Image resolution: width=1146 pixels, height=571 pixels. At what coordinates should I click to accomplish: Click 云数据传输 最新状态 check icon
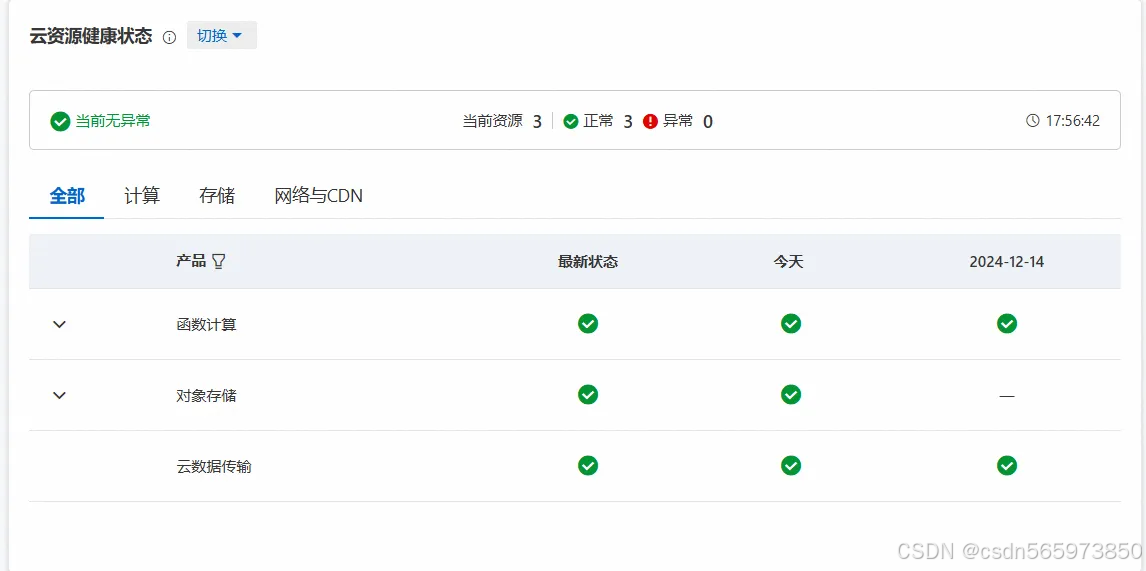(588, 465)
